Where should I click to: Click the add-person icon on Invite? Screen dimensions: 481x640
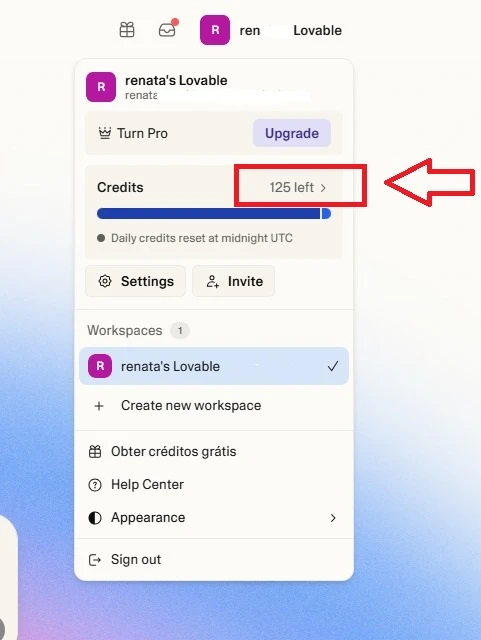tap(213, 281)
